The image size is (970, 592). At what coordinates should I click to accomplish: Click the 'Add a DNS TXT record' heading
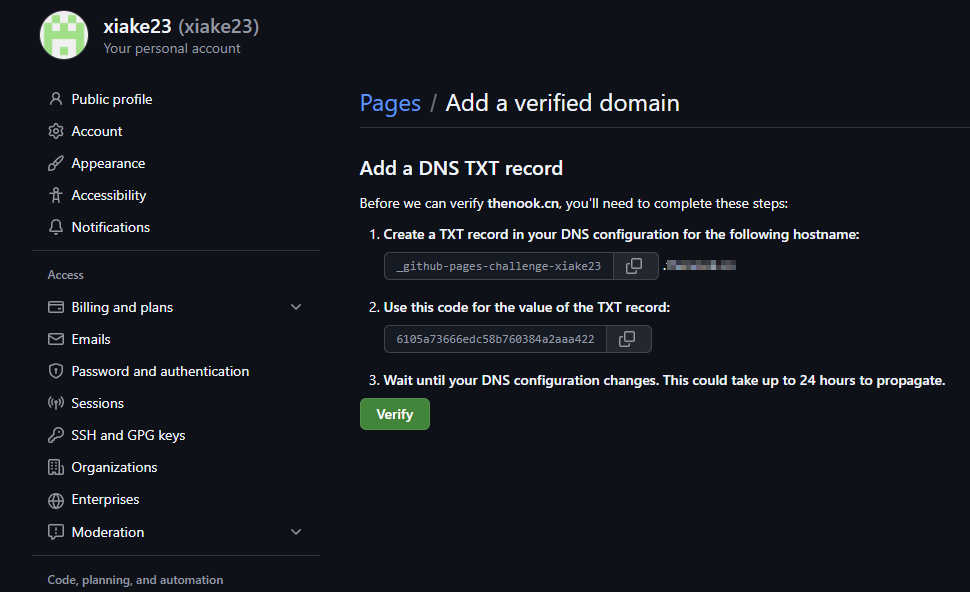(461, 168)
